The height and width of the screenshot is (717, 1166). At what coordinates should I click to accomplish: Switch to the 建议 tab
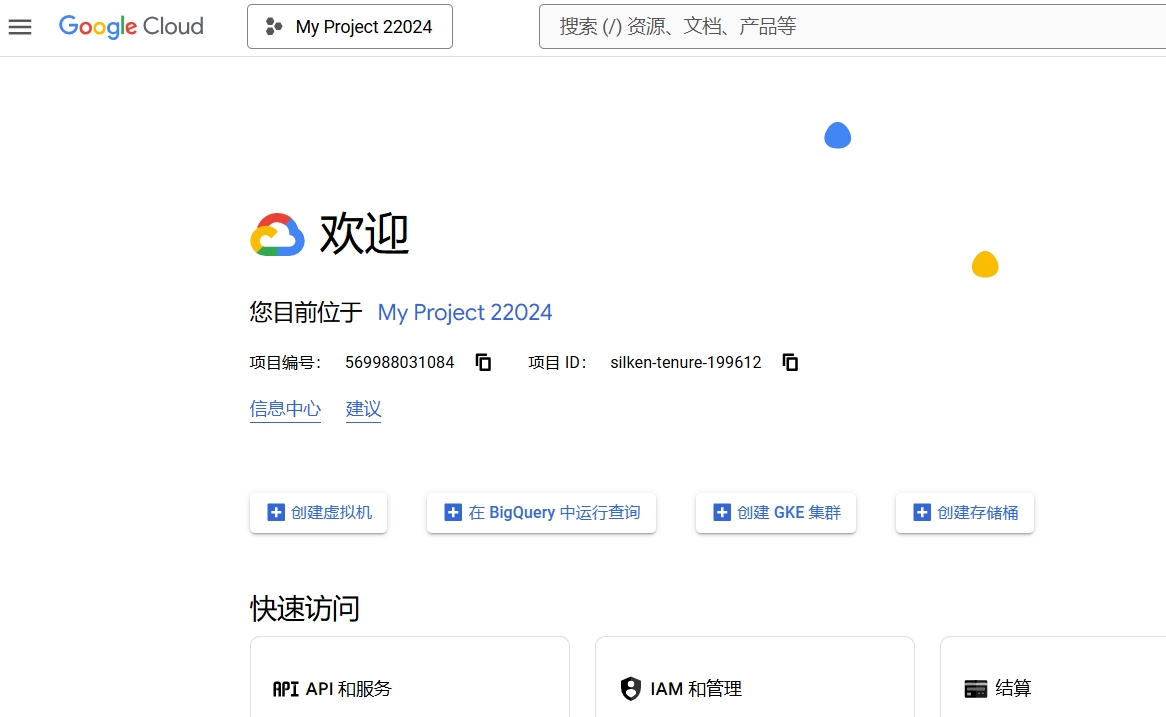coord(363,409)
